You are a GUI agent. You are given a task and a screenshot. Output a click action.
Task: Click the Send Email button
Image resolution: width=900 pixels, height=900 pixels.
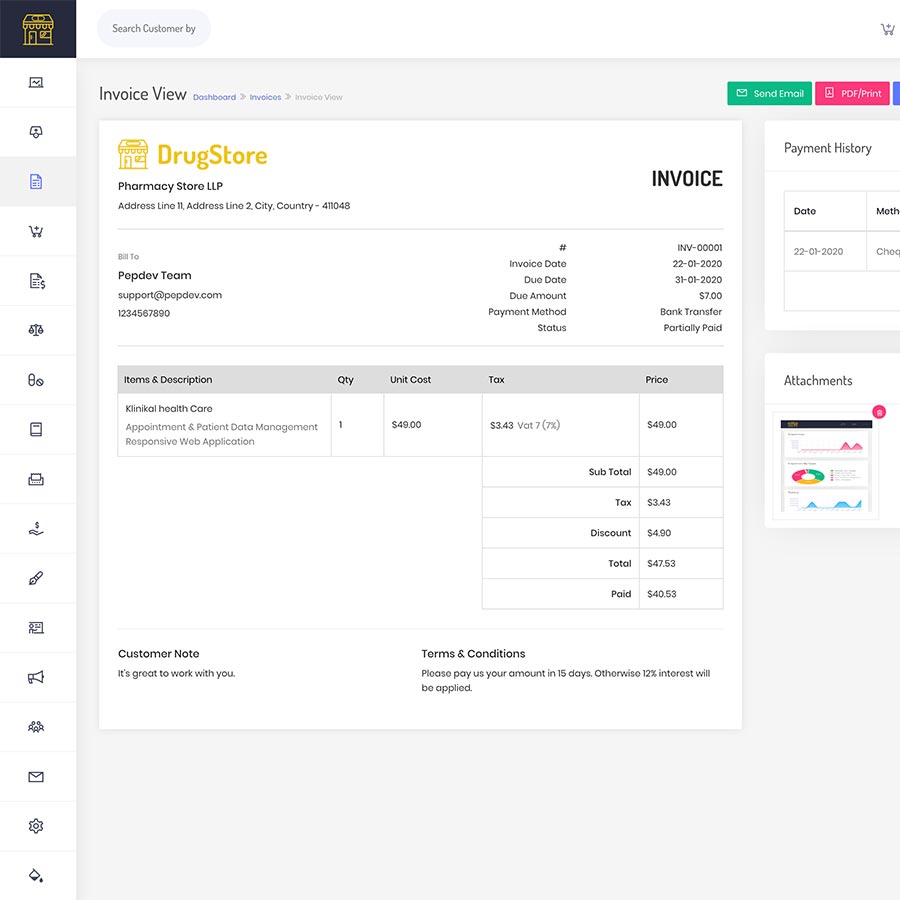(x=769, y=93)
